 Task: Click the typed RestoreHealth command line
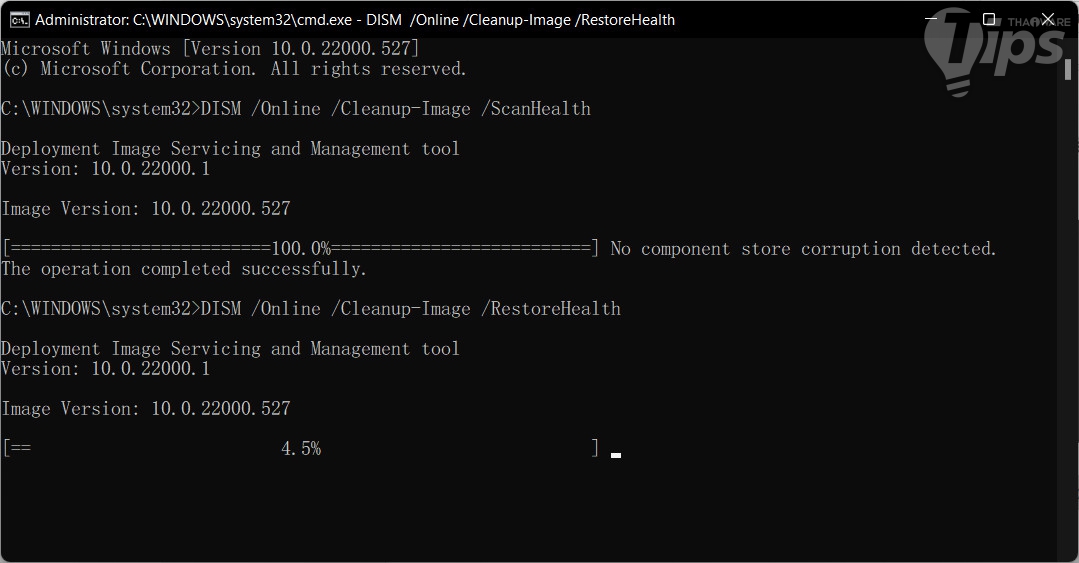coord(311,309)
